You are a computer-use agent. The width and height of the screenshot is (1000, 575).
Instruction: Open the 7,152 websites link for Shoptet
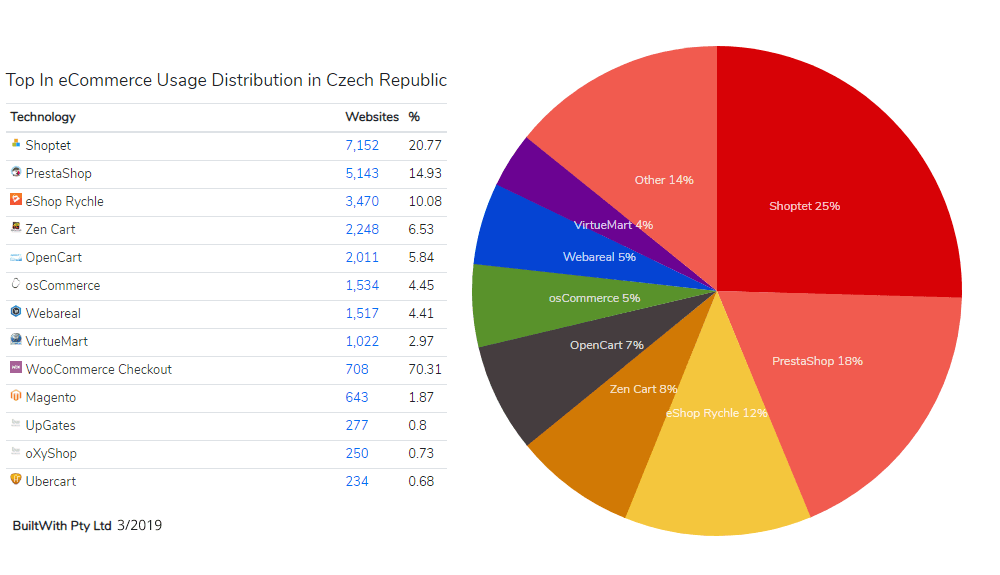pos(362,146)
